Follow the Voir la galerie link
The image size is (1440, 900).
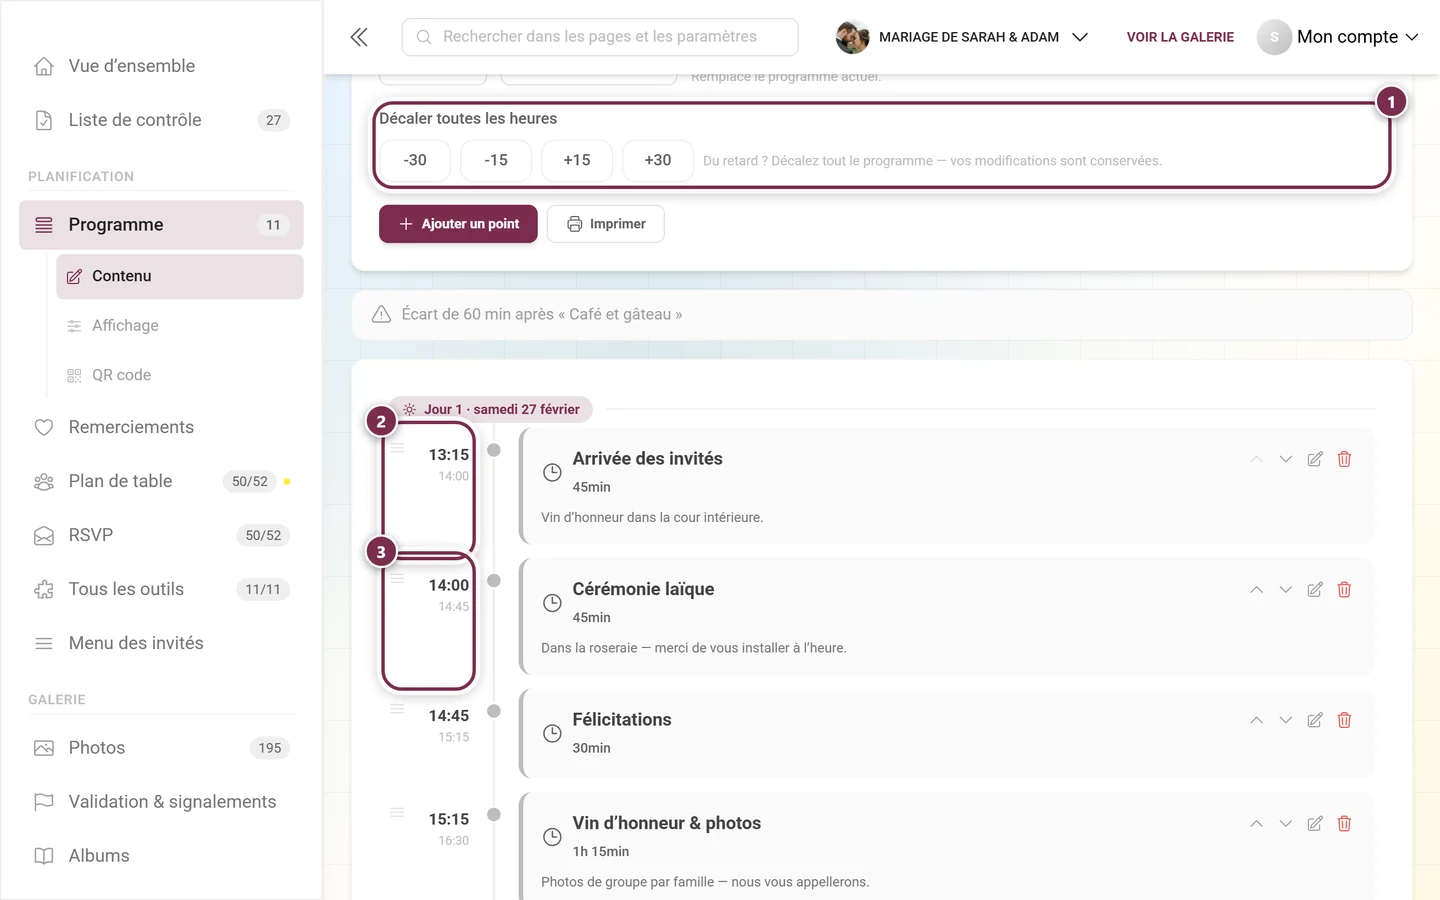tap(1180, 37)
